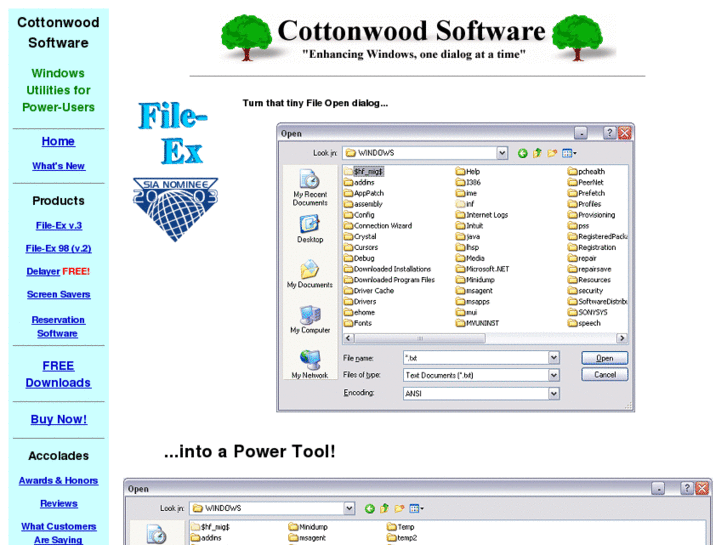The image size is (727, 545).
Task: Click Back arrow icon in lower Open dialog
Action: [x=370, y=509]
